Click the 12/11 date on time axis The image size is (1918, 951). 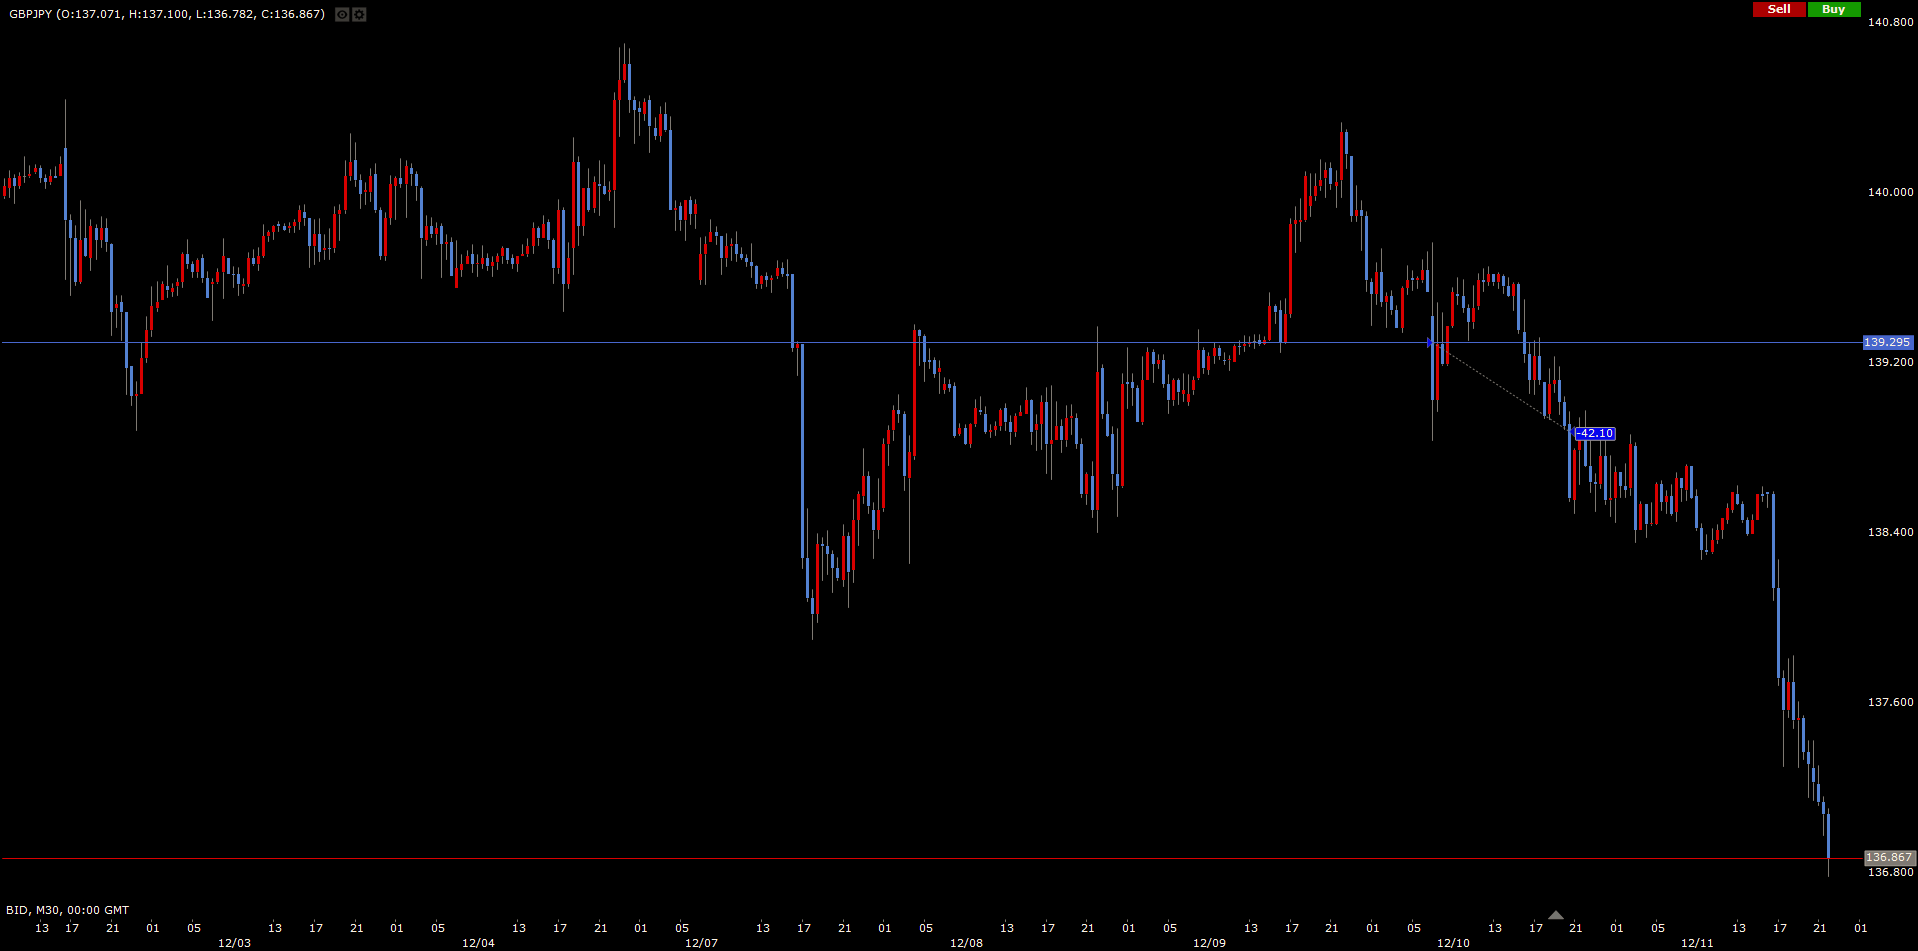coord(1697,943)
